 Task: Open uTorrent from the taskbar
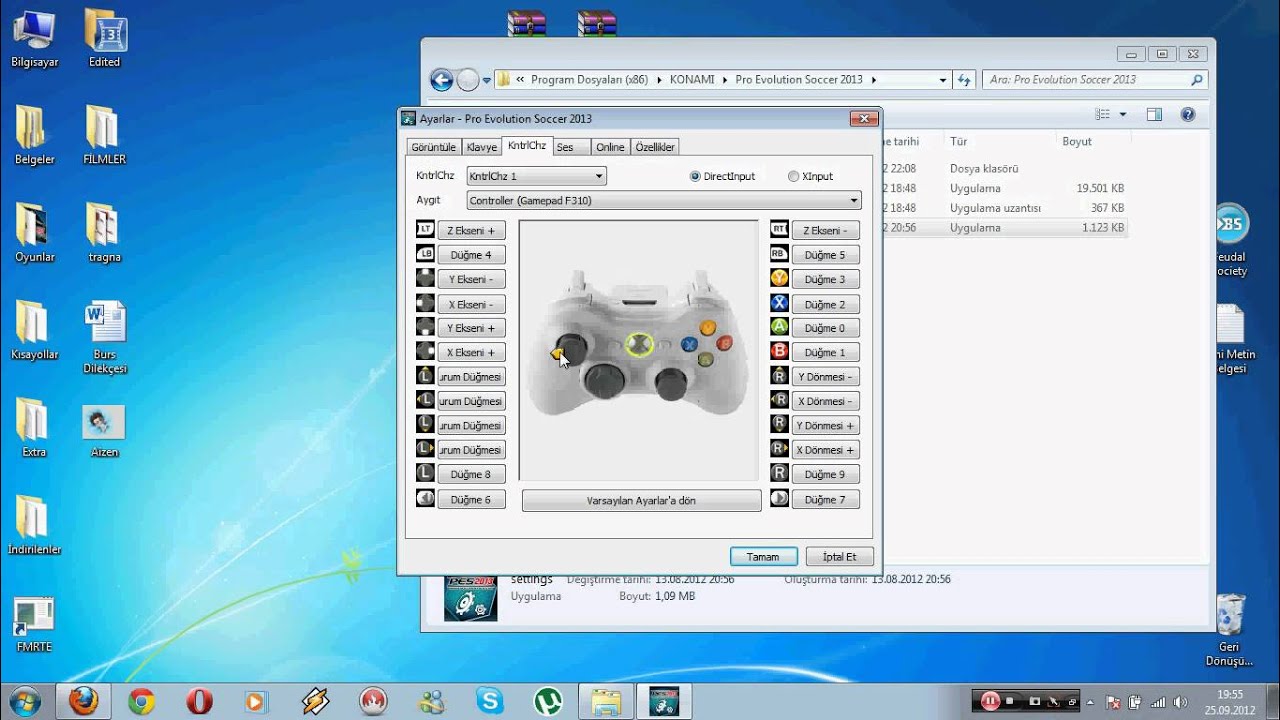pyautogui.click(x=548, y=701)
